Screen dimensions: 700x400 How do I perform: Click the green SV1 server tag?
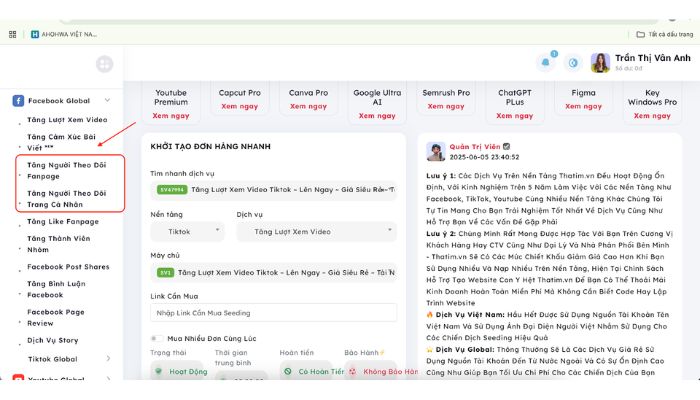point(165,272)
